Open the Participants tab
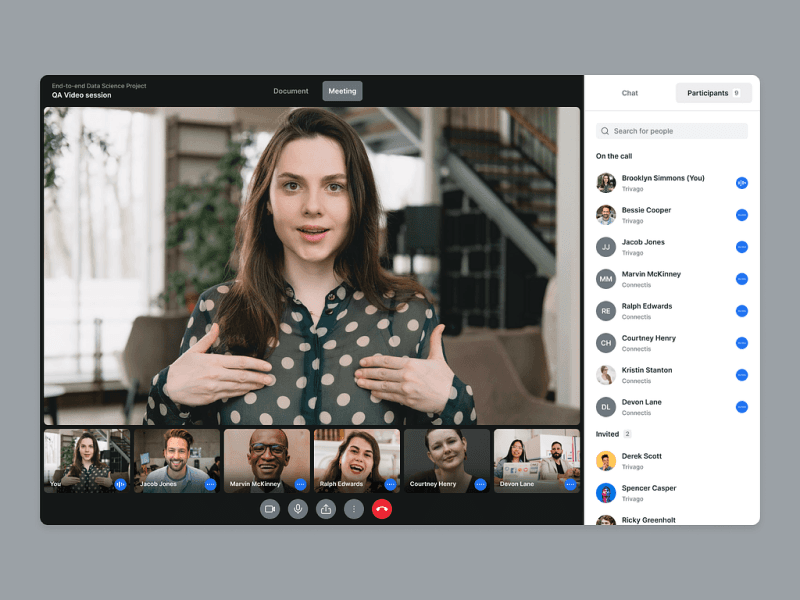Viewport: 800px width, 600px height. coord(713,93)
